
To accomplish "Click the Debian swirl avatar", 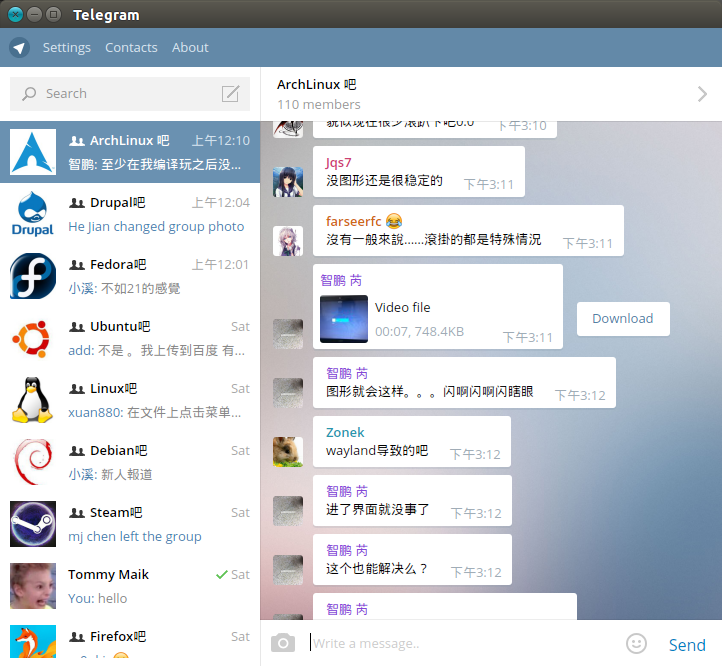I will (x=33, y=462).
